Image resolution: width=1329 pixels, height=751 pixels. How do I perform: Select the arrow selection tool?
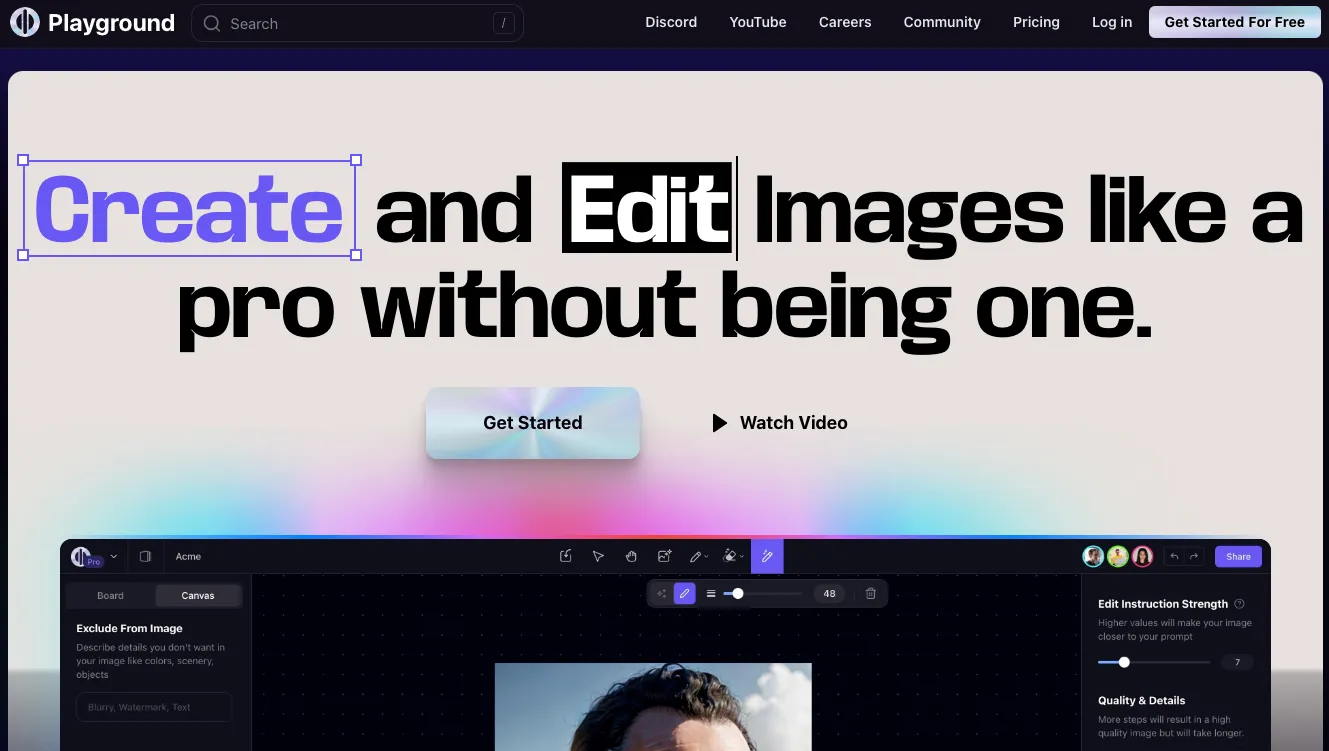click(x=597, y=556)
